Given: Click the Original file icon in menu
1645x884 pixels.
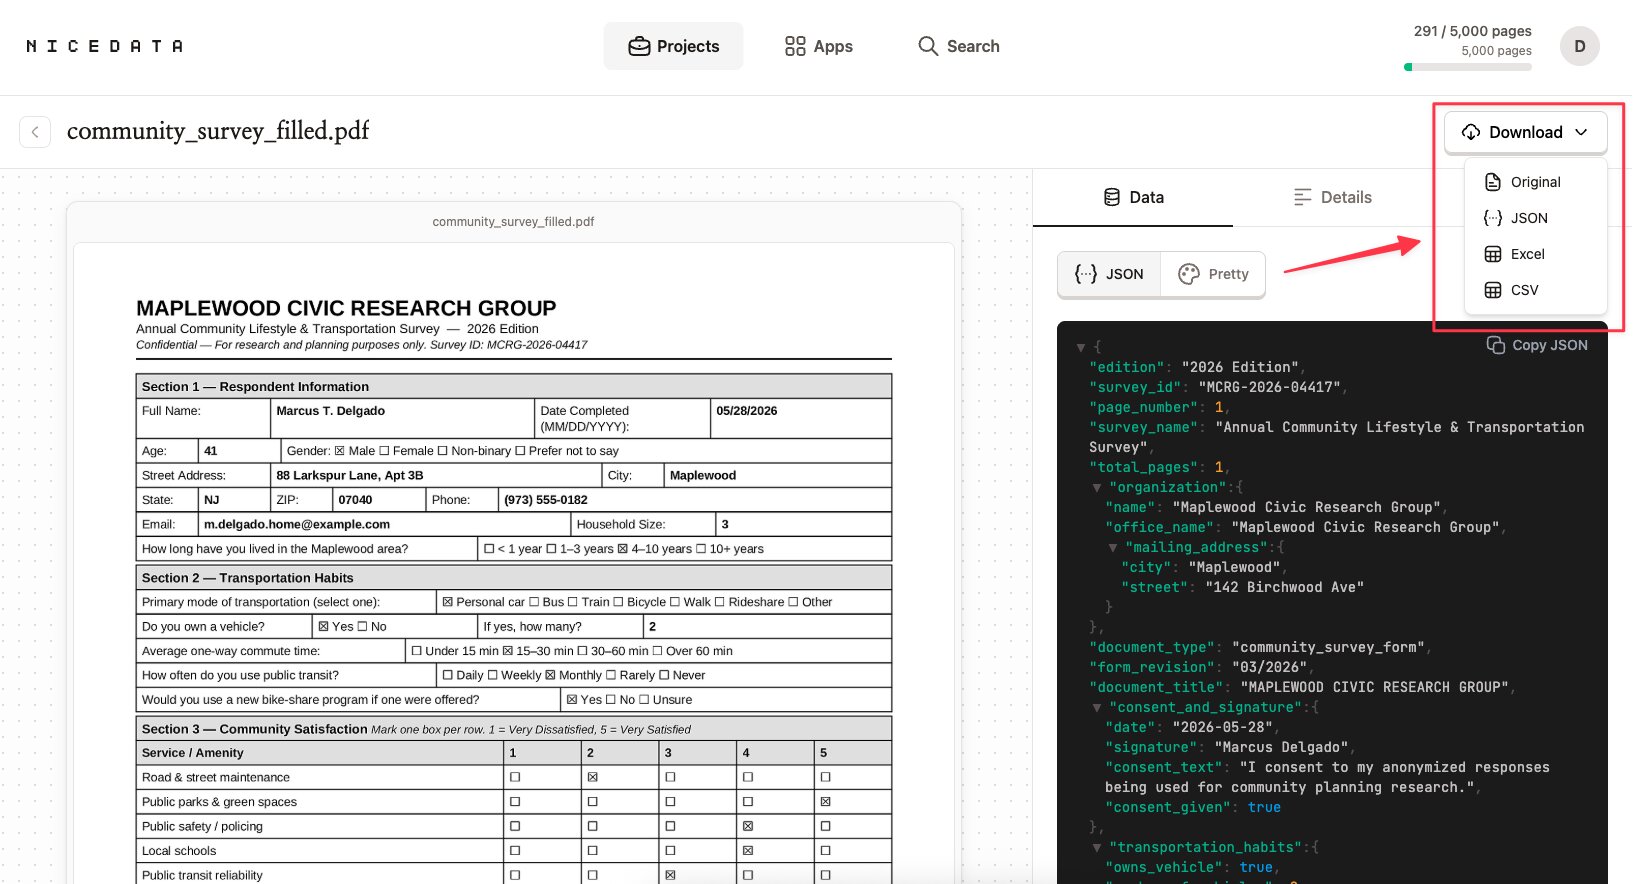Looking at the screenshot, I should [x=1493, y=182].
